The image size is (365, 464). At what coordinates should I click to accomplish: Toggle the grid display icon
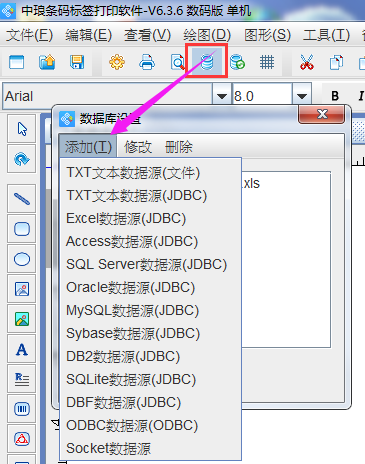pos(267,62)
